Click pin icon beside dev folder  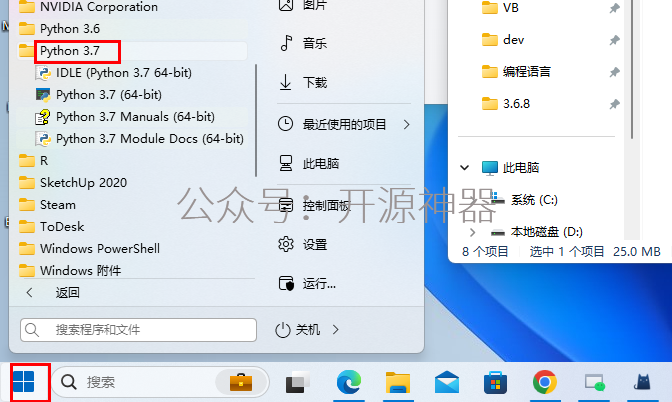click(615, 40)
